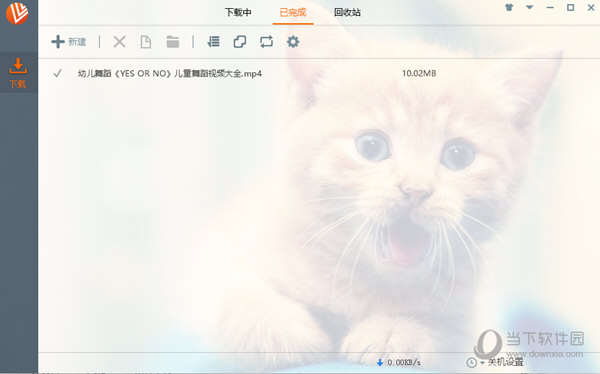Switch to the 下载中 tab
The image size is (600, 374).
coord(238,12)
